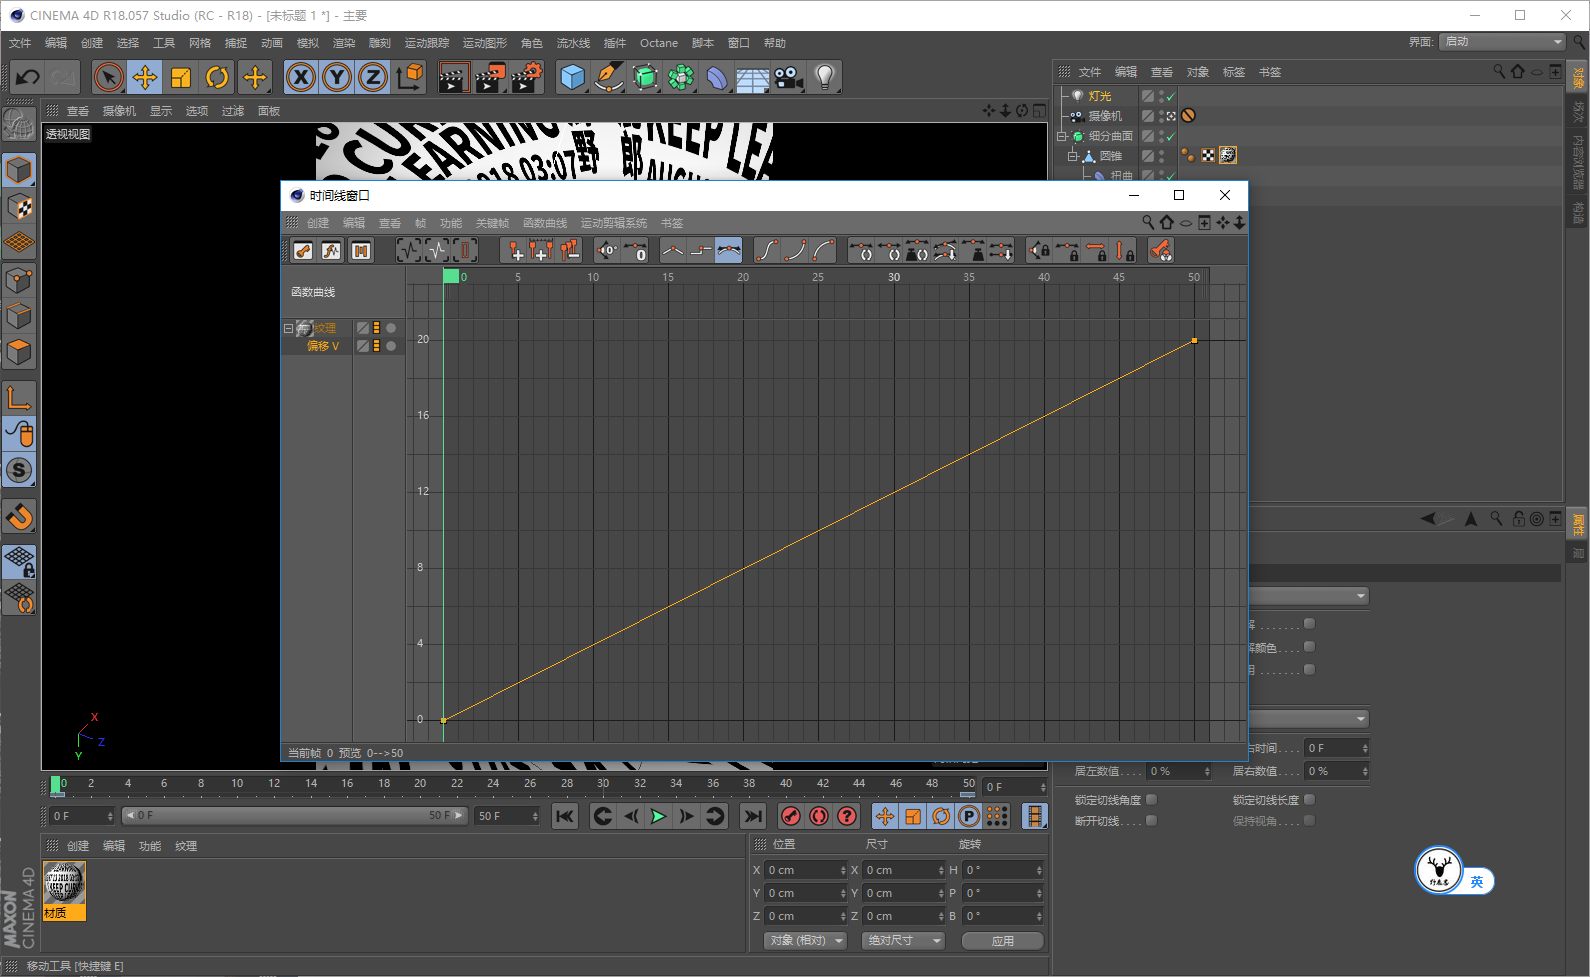1590x977 pixels.
Task: Click the deformer bend icon in toolbar
Action: tap(717, 77)
